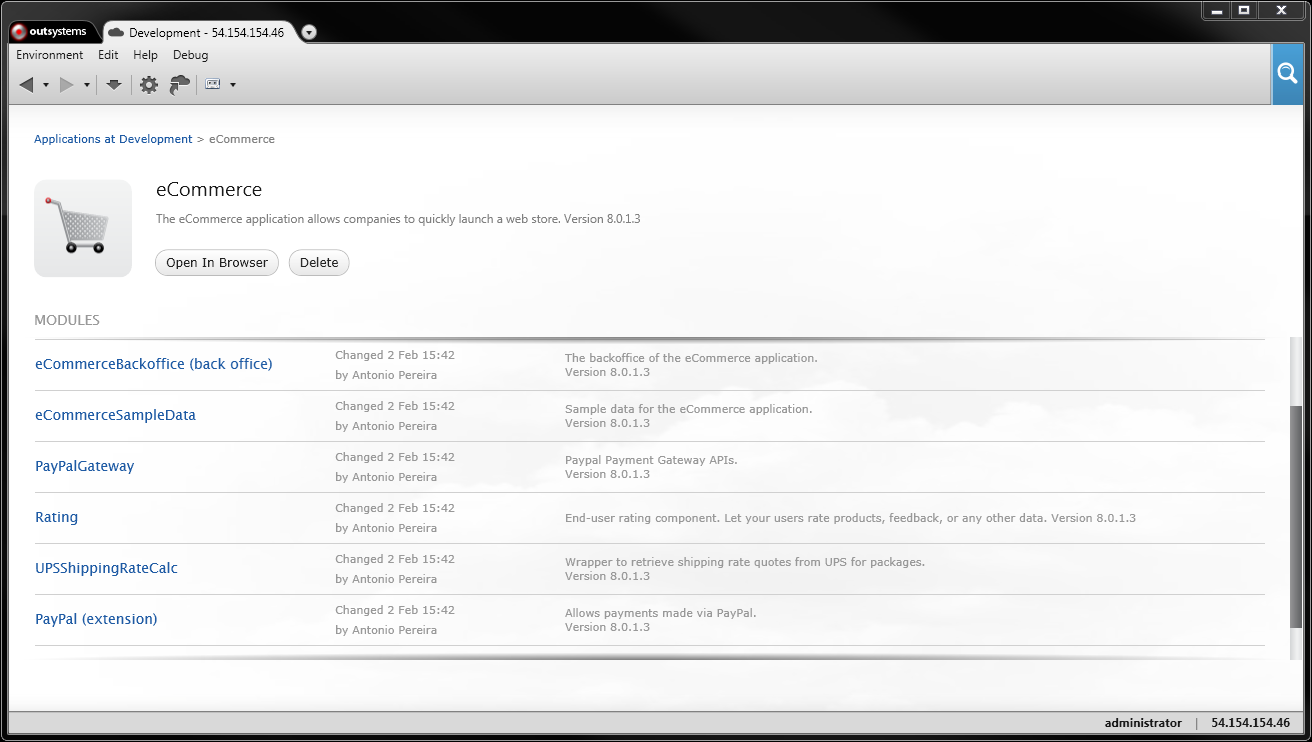Open the gear settings icon in toolbar

pos(149,85)
